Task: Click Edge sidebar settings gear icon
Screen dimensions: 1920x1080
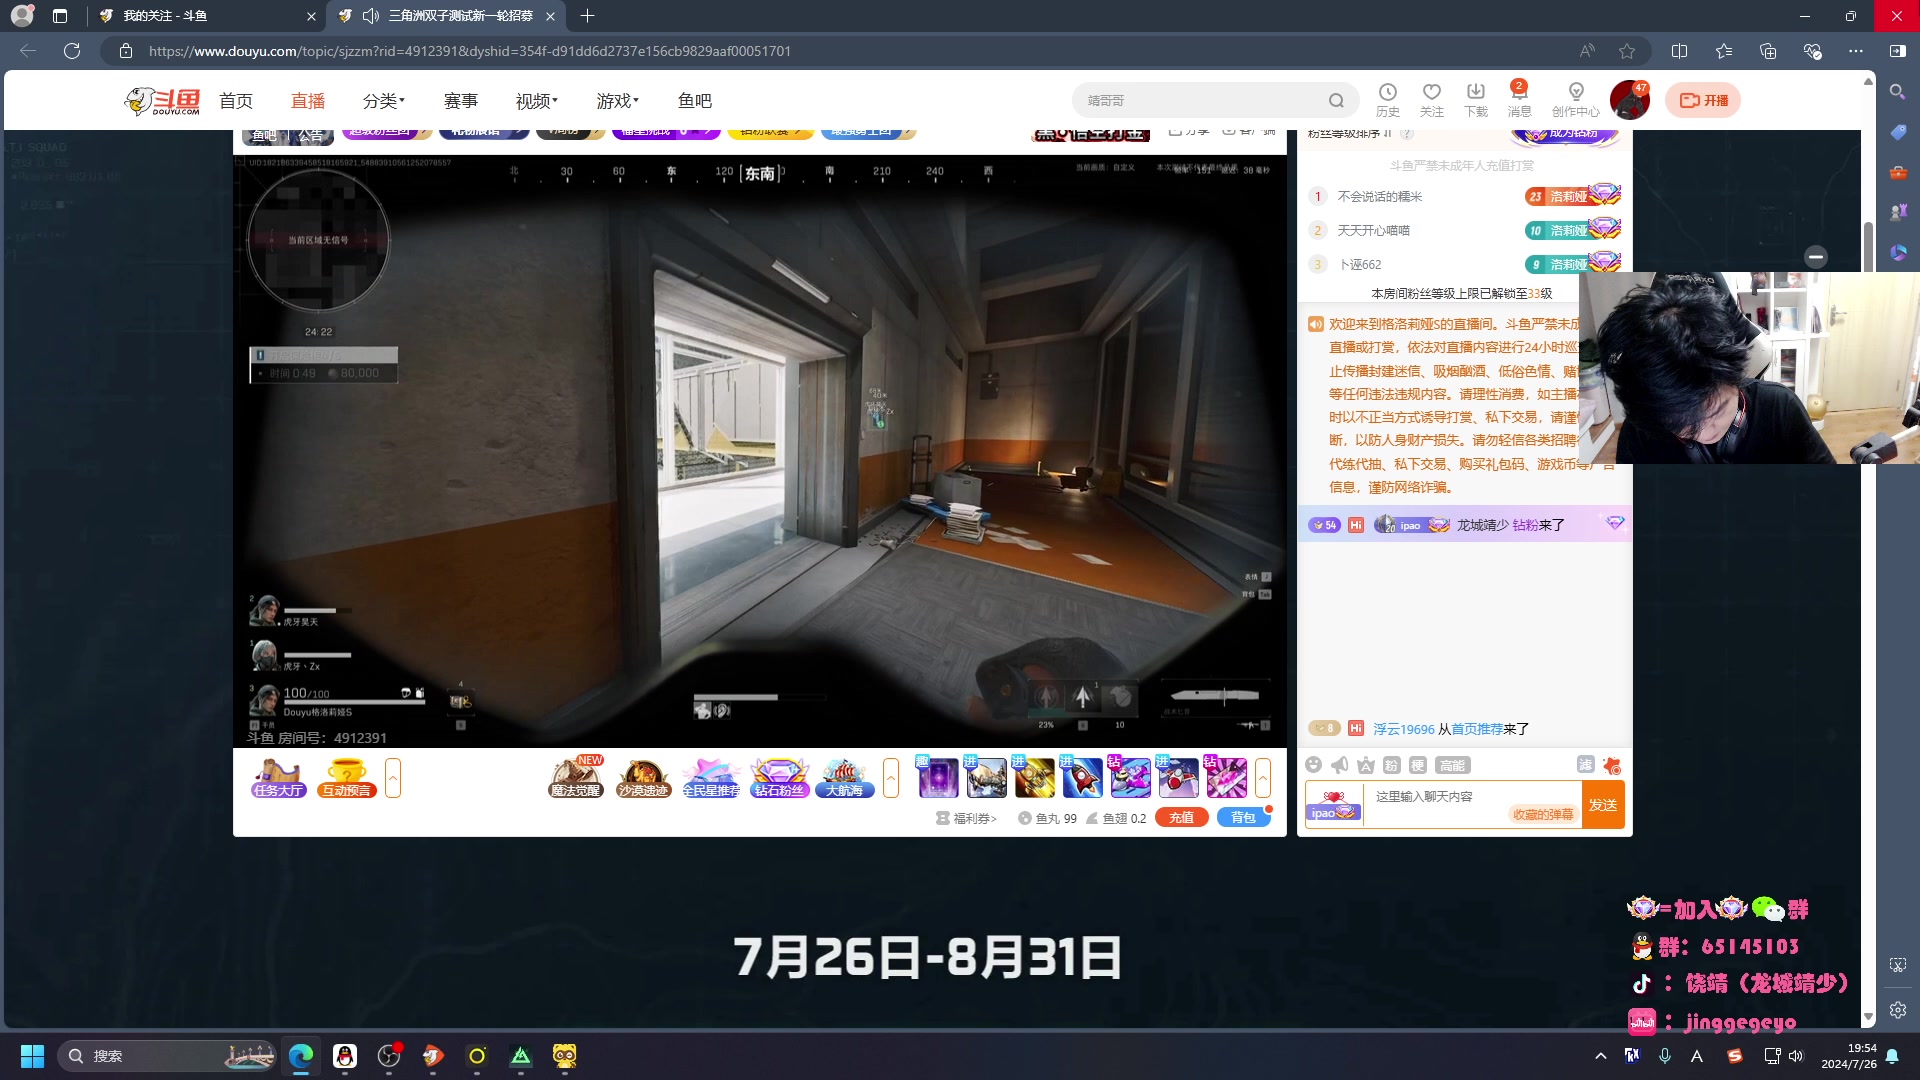Action: click(1897, 1010)
